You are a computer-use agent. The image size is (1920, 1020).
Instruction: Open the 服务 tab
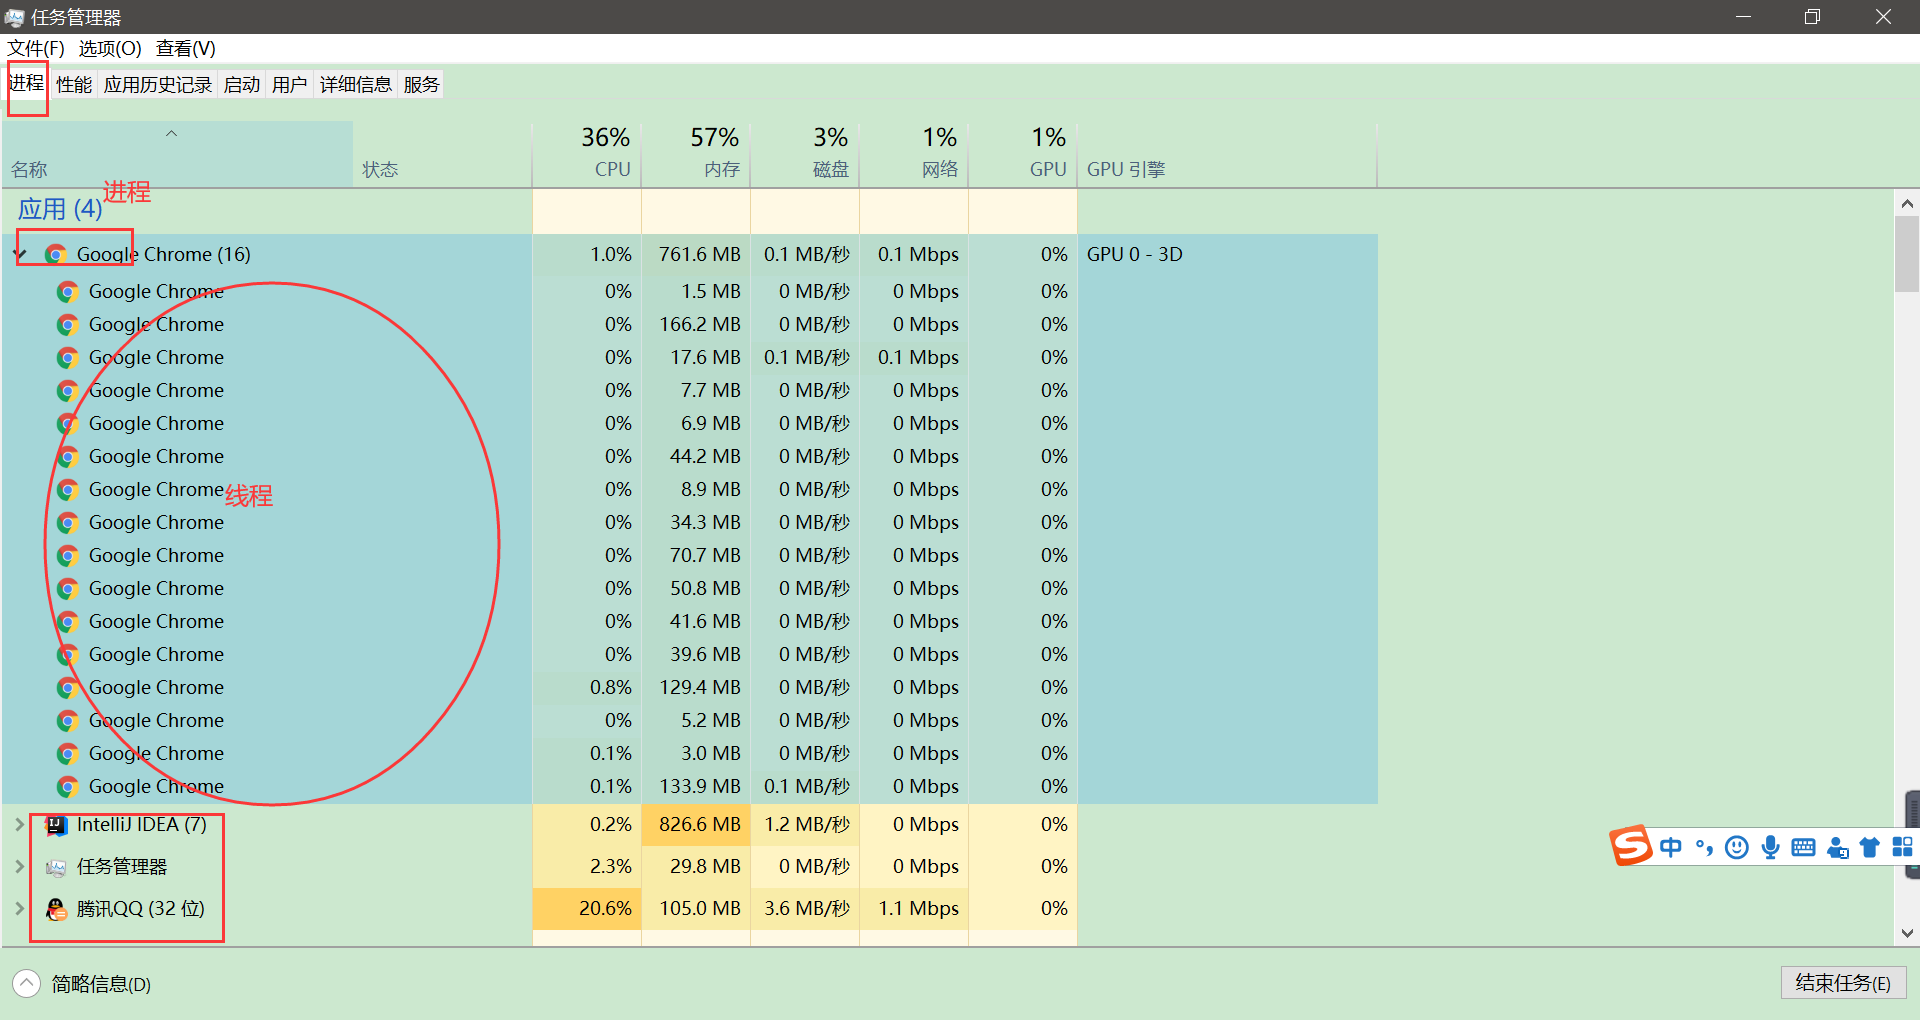click(x=422, y=85)
